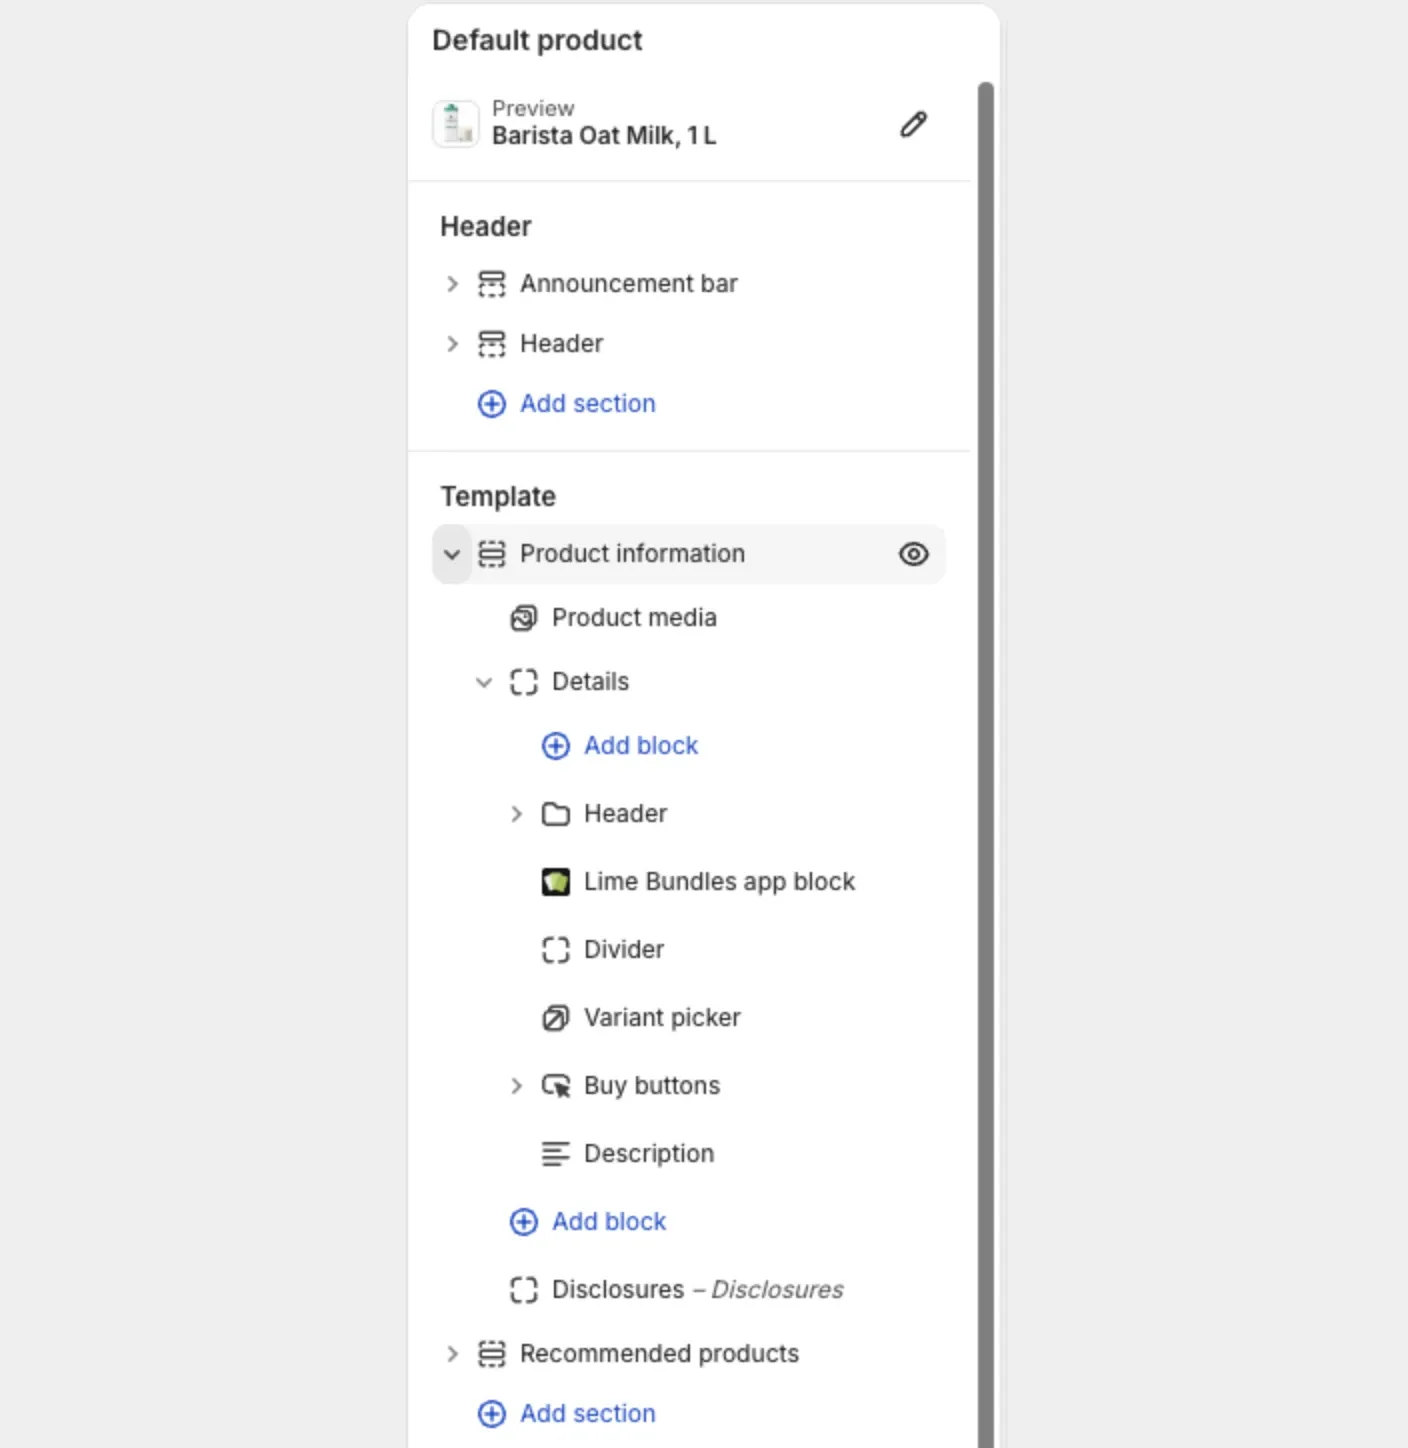Expand the Header section under Header group
This screenshot has width=1408, height=1448.
[x=452, y=344]
